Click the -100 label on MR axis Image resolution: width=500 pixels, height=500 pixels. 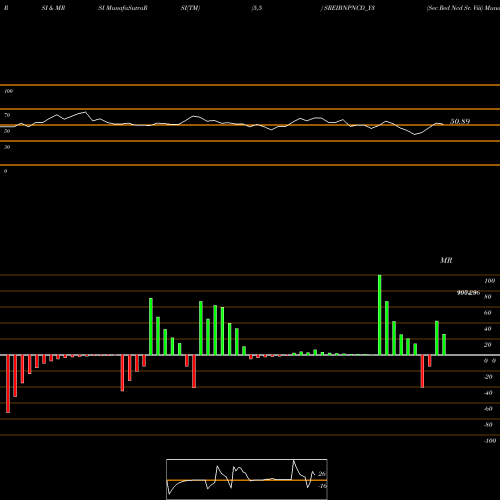point(490,441)
